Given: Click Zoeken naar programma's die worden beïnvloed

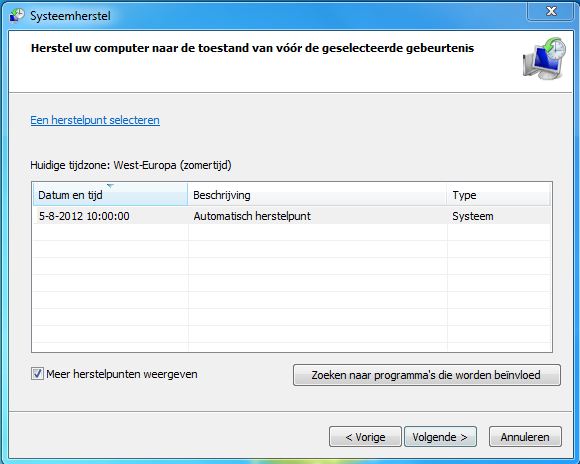Looking at the screenshot, I should pyautogui.click(x=427, y=375).
